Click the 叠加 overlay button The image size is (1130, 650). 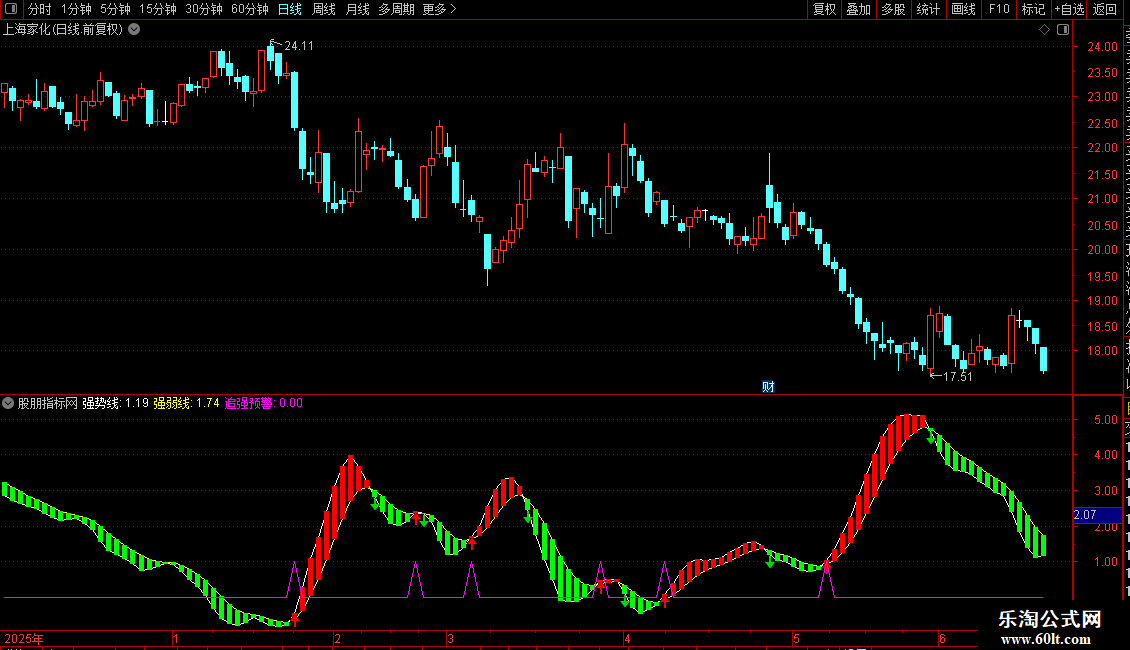[x=858, y=9]
